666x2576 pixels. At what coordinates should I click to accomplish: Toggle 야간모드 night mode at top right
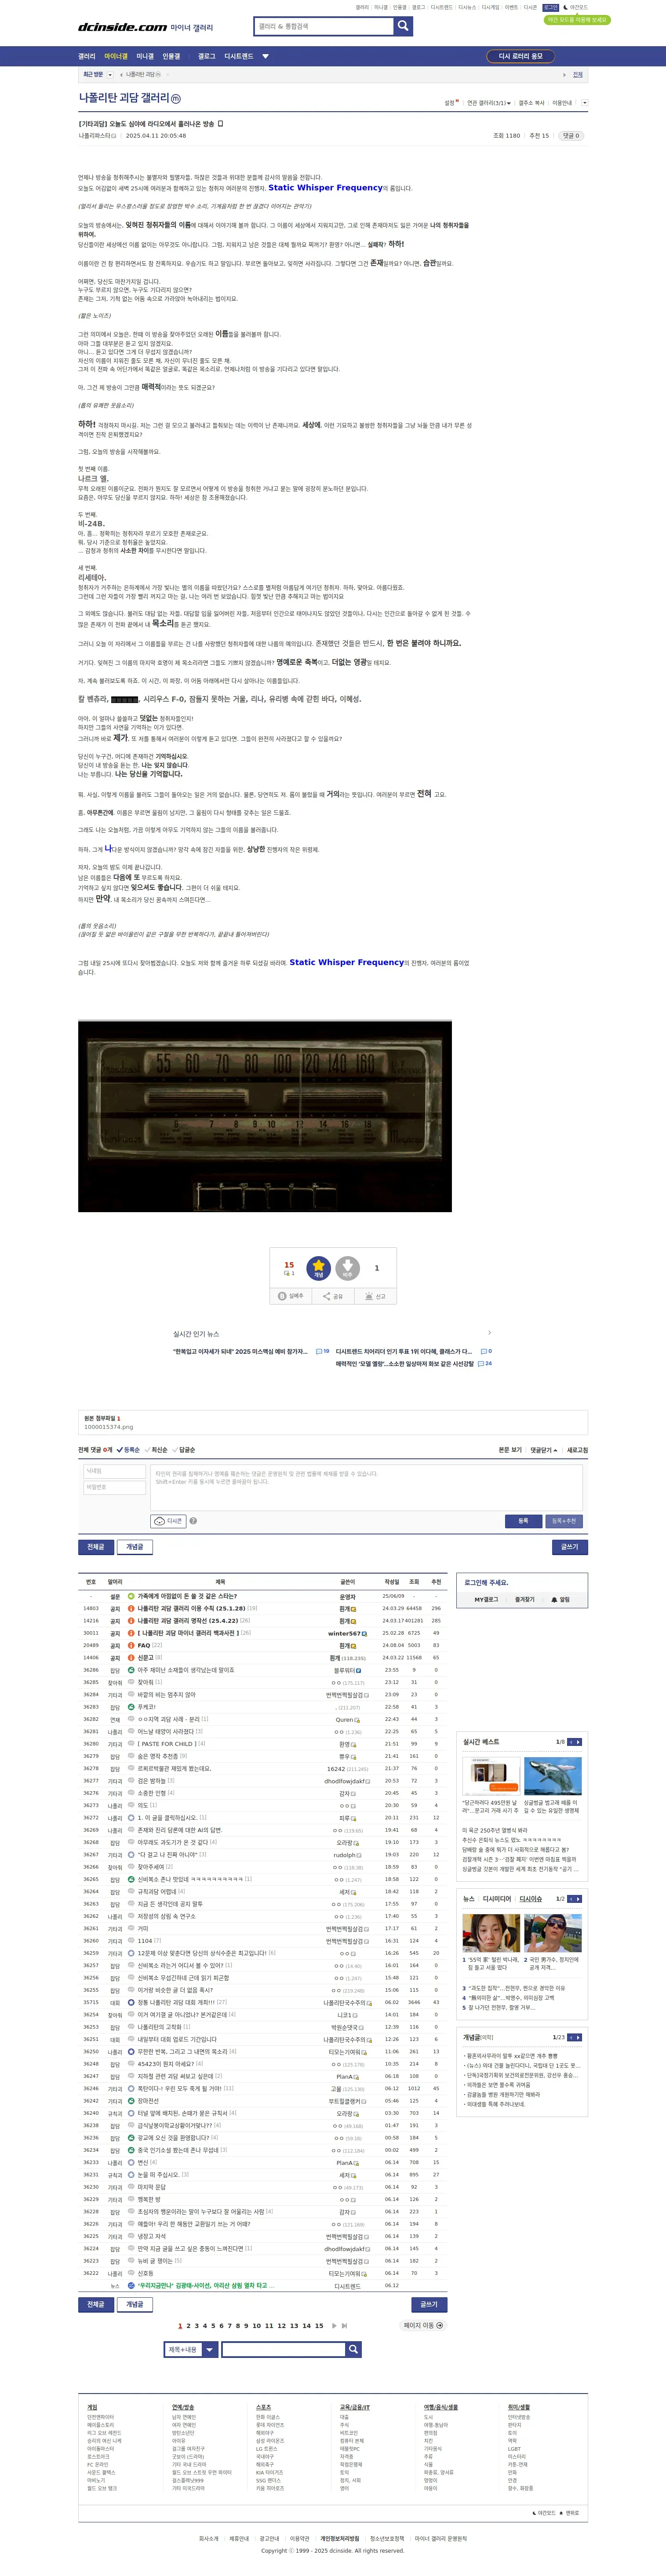tap(576, 7)
